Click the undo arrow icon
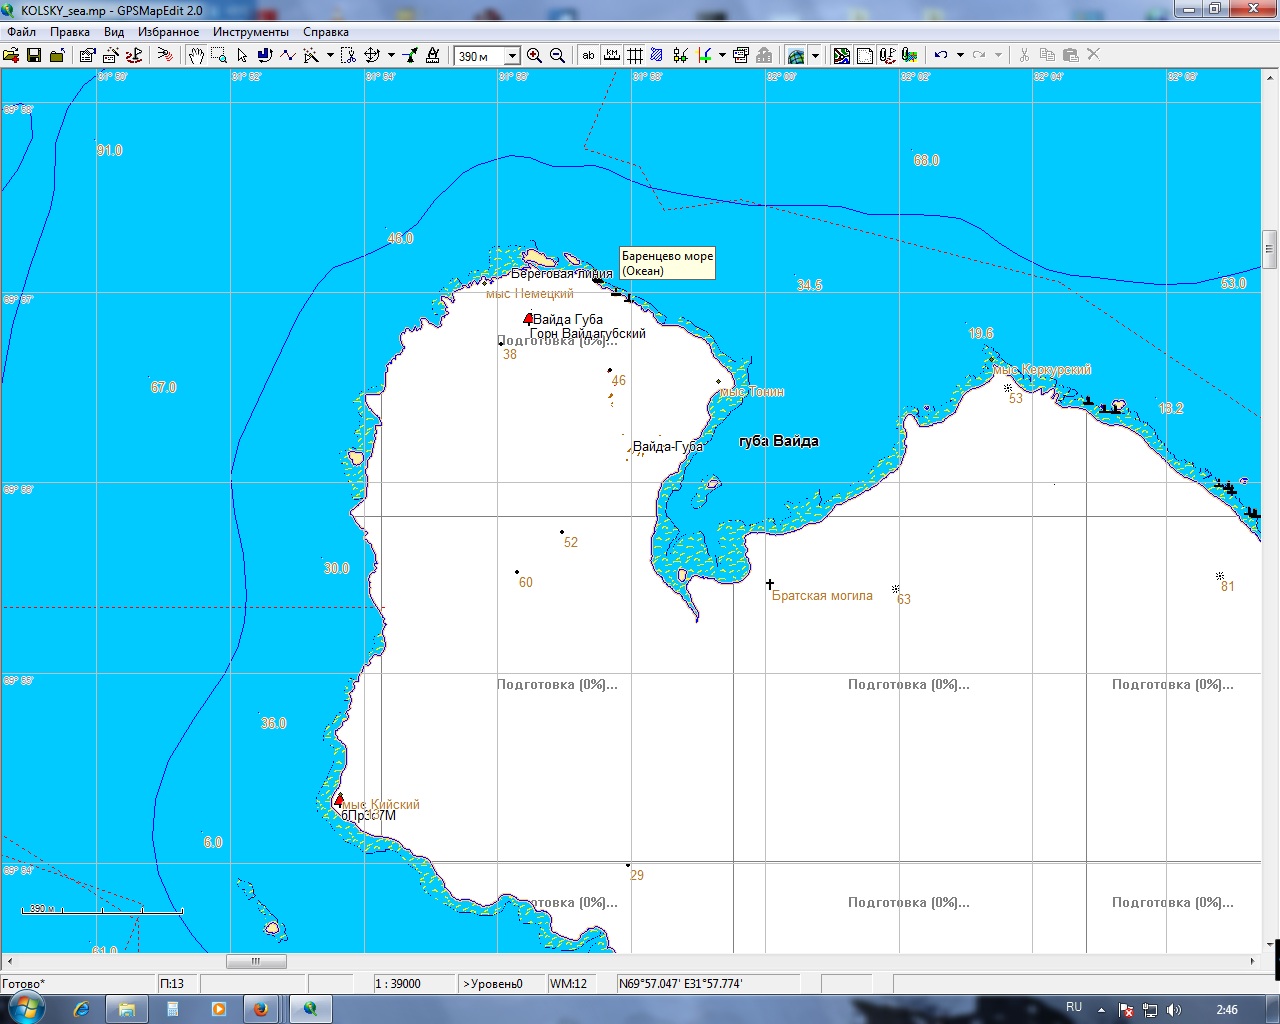The width and height of the screenshot is (1280, 1024). 941,56
